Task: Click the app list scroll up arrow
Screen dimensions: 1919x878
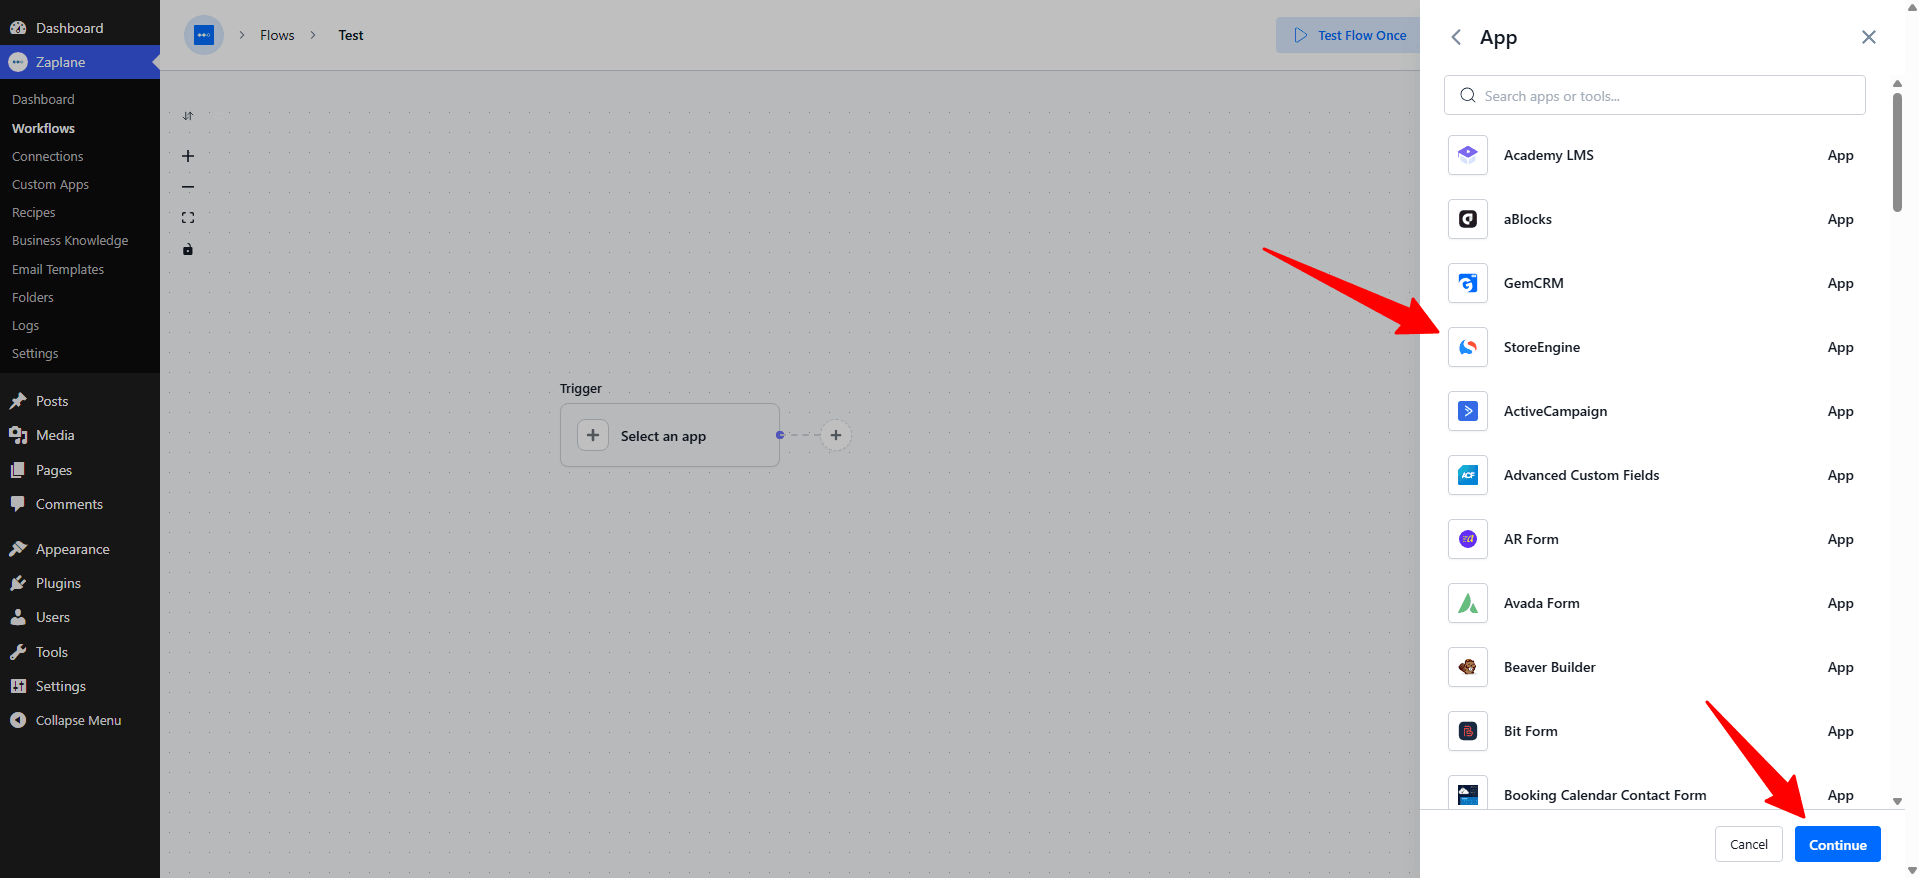Action: [1897, 83]
